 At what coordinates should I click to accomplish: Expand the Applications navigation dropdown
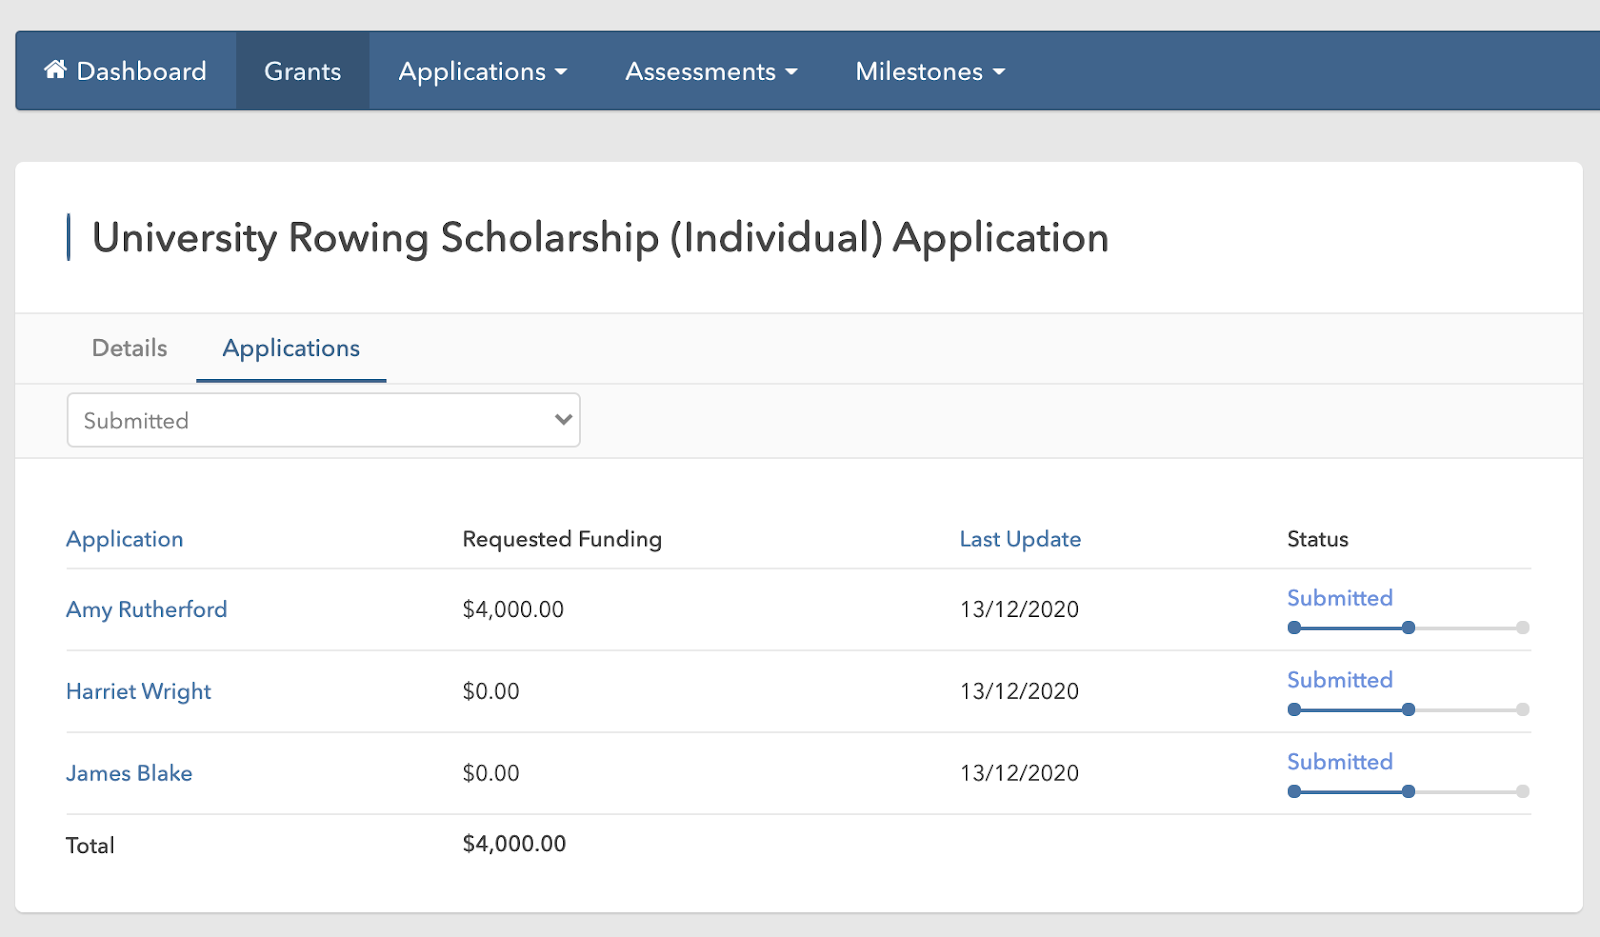click(482, 71)
